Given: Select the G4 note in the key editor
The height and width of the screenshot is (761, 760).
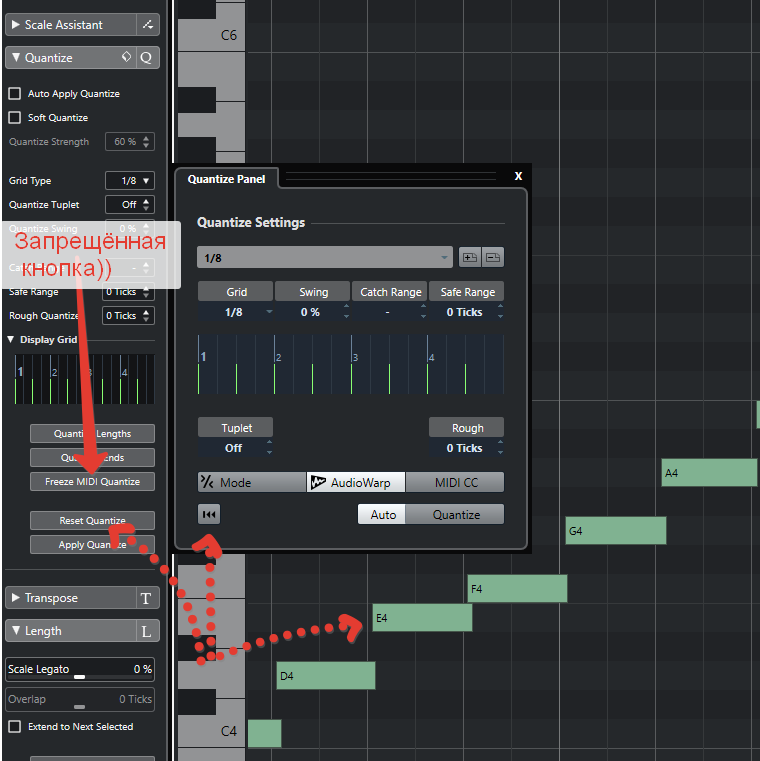Looking at the screenshot, I should point(616,530).
